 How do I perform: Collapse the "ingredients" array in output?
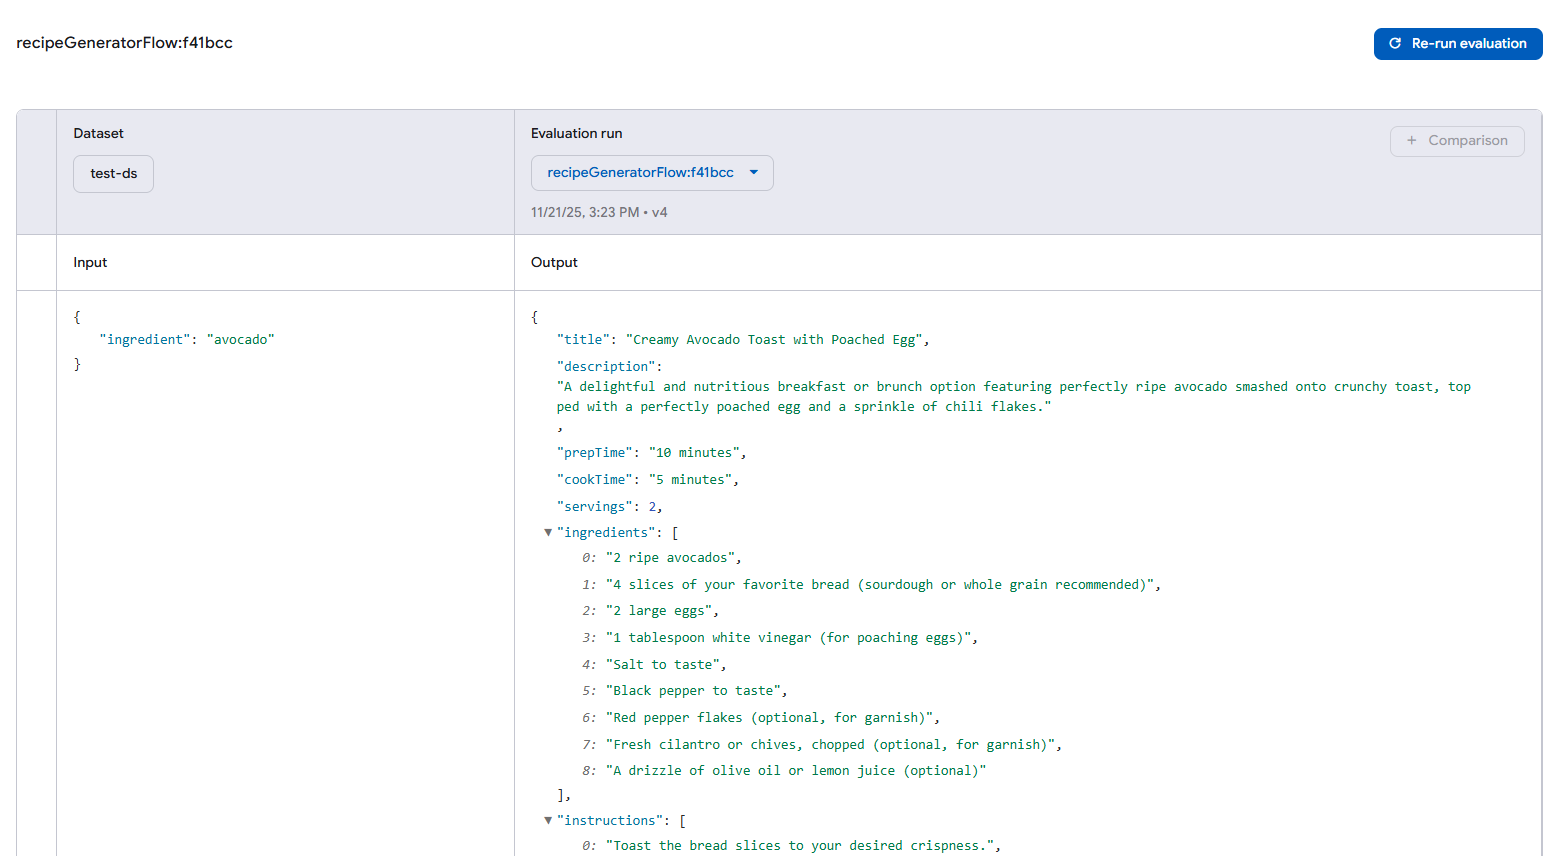click(548, 533)
